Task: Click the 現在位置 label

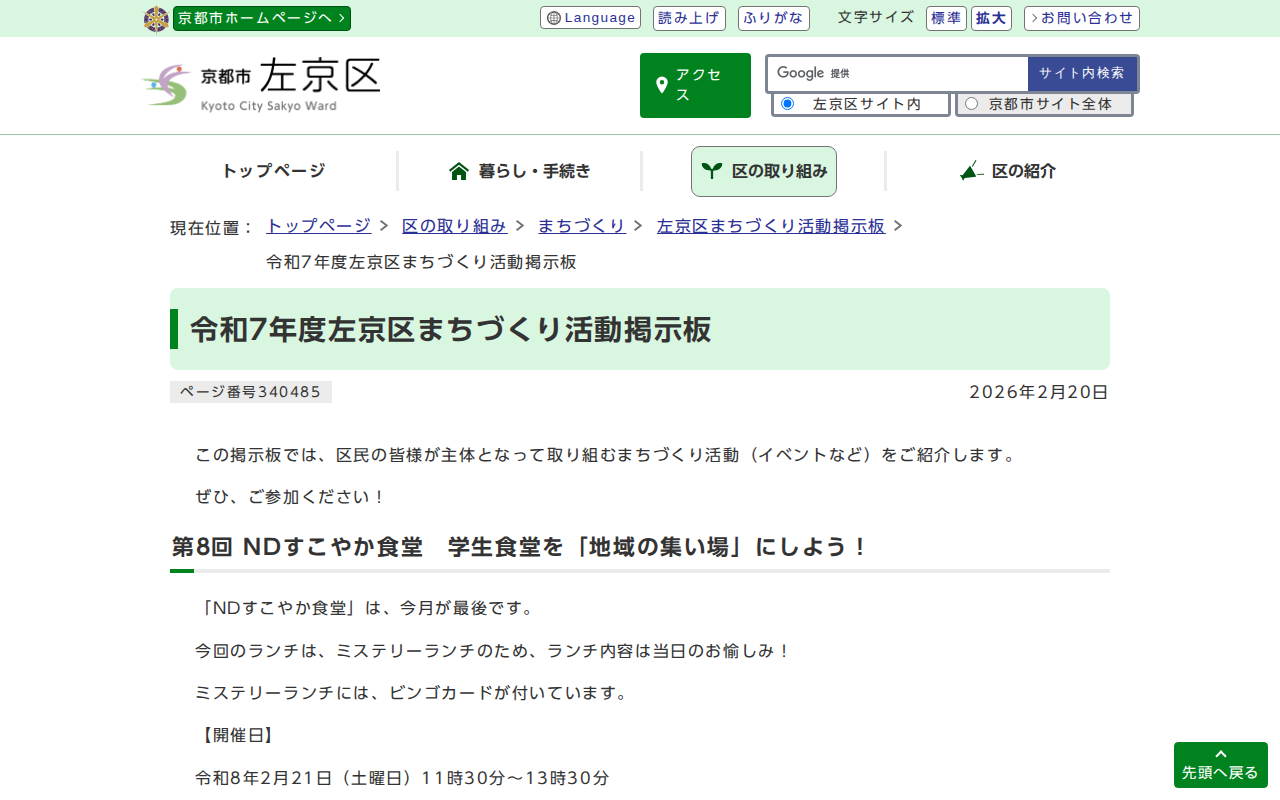Action: [212, 228]
